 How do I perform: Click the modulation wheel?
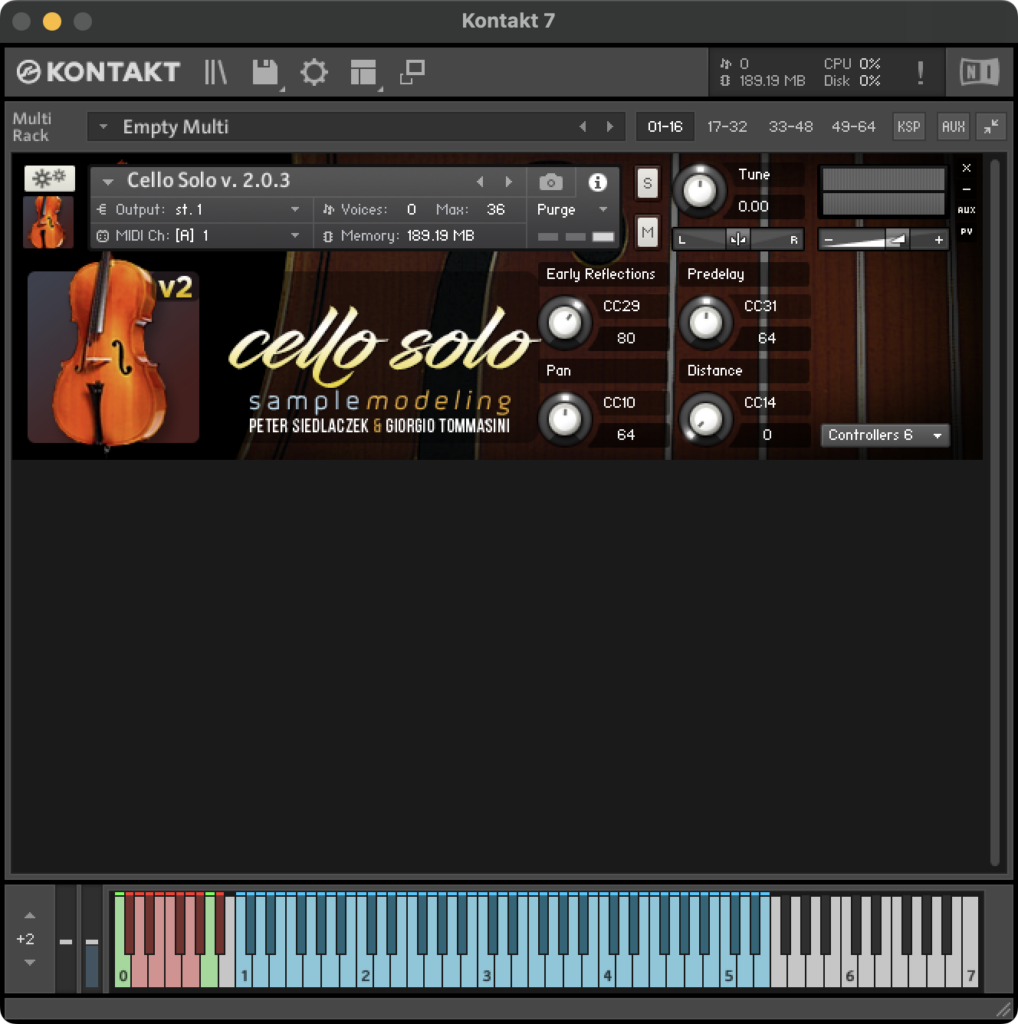(91, 939)
